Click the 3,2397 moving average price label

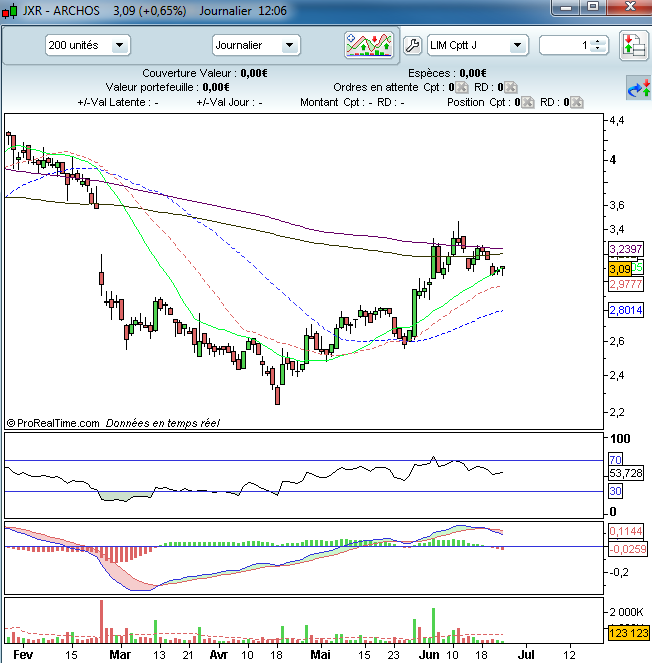[x=626, y=249]
